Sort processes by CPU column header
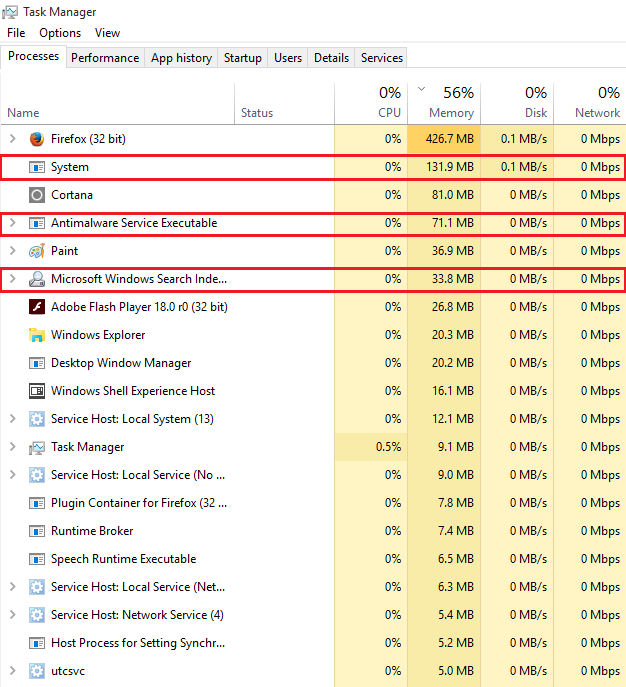The width and height of the screenshot is (626, 687). pos(371,104)
